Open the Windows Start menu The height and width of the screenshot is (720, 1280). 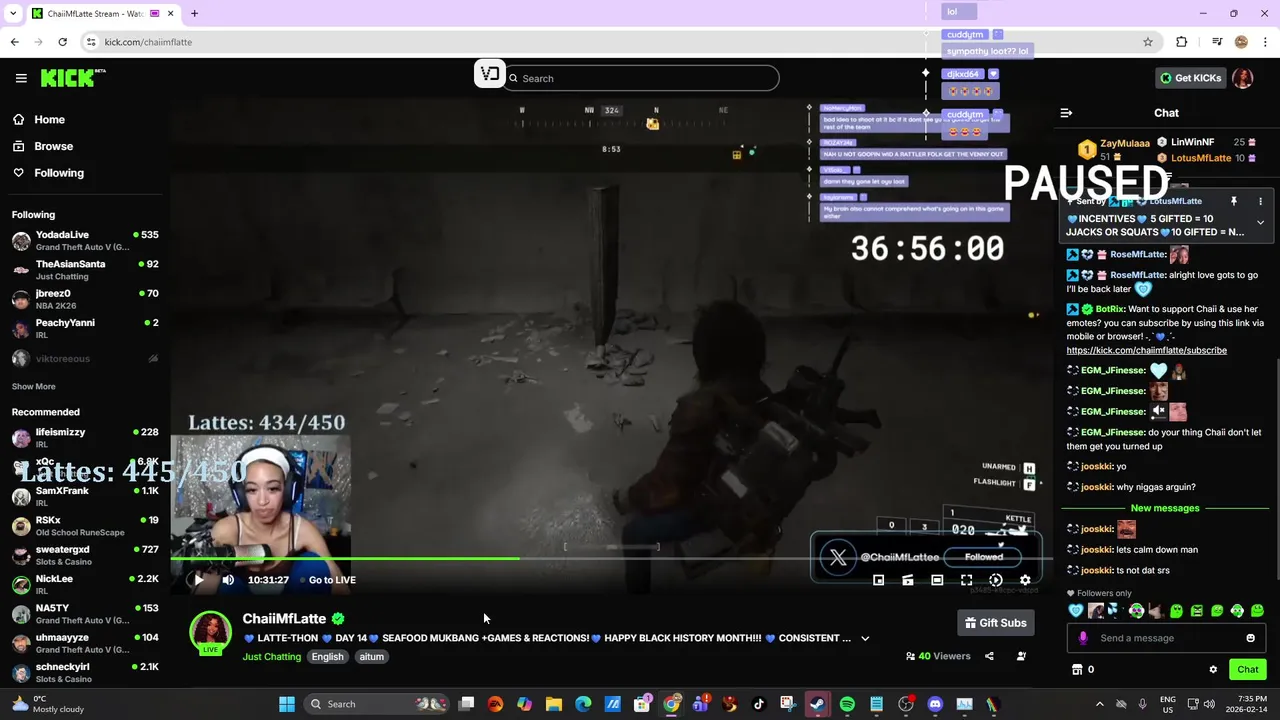(x=287, y=704)
